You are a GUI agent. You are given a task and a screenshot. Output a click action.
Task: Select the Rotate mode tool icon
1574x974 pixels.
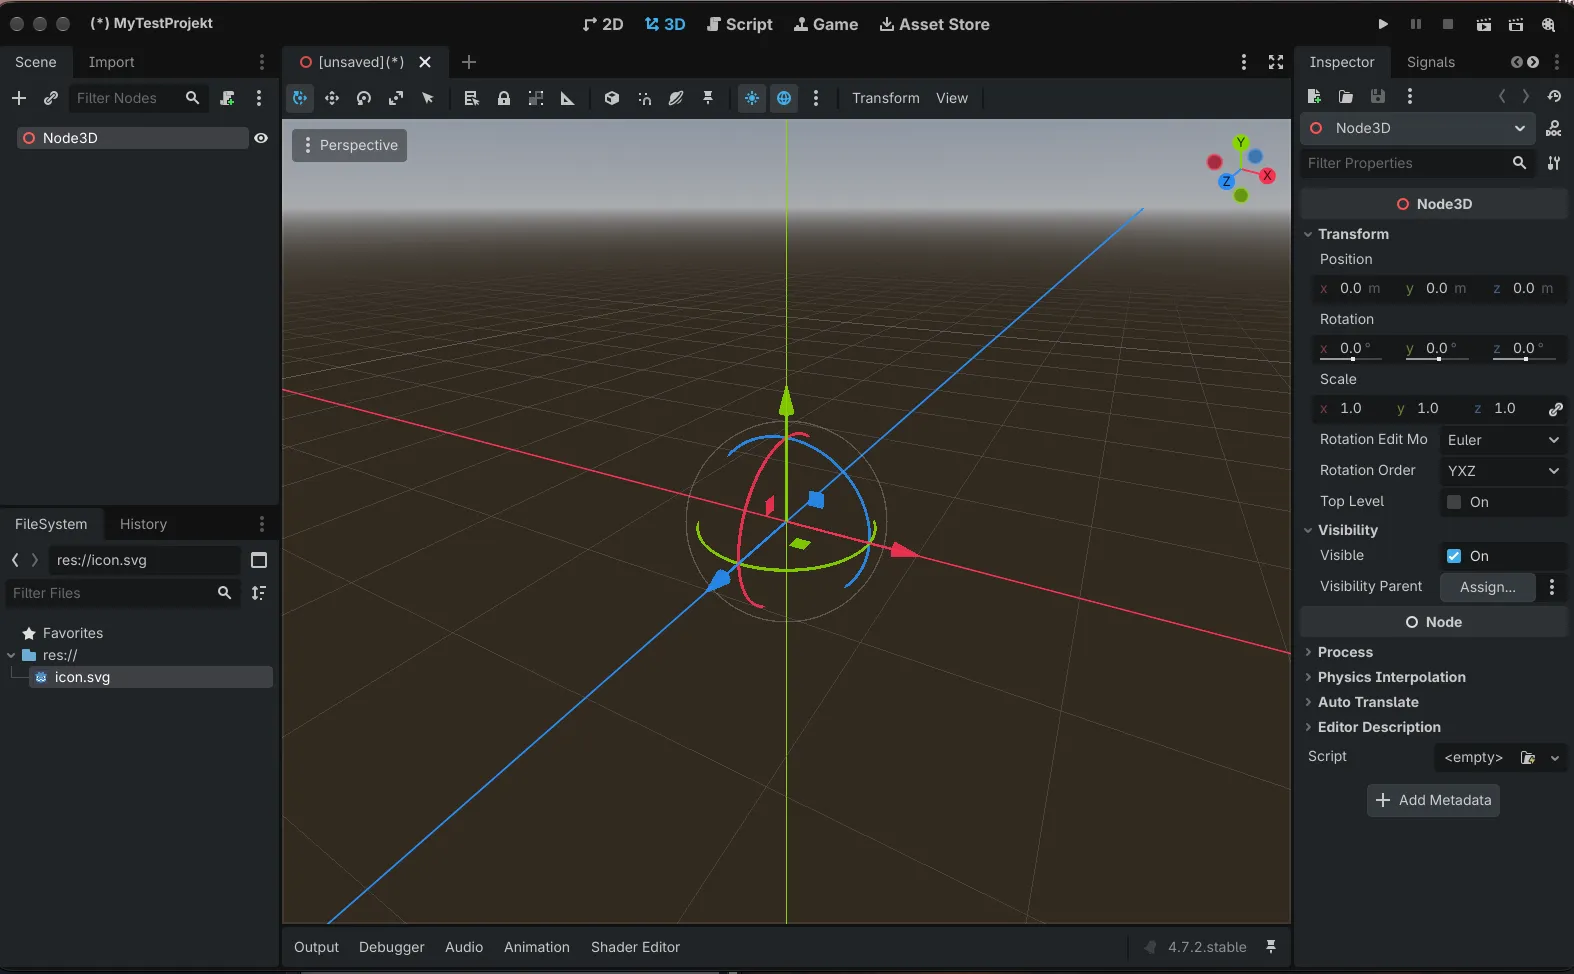coord(364,98)
